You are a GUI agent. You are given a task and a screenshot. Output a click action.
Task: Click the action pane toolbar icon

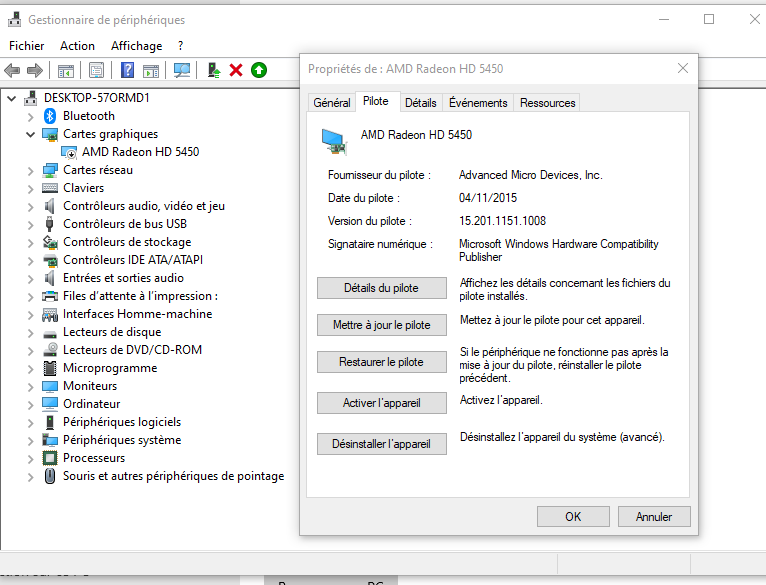coord(151,71)
